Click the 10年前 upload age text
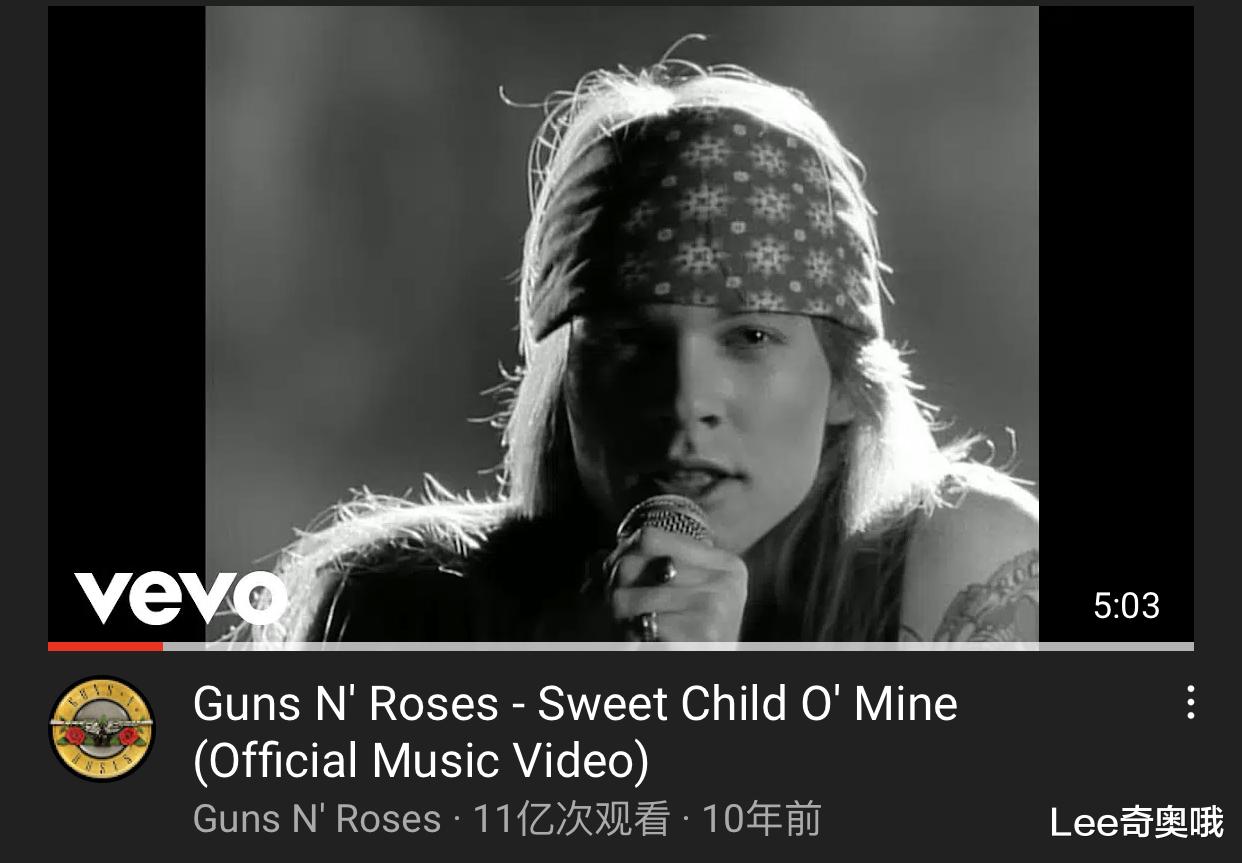Image resolution: width=1242 pixels, height=863 pixels. pyautogui.click(x=761, y=818)
